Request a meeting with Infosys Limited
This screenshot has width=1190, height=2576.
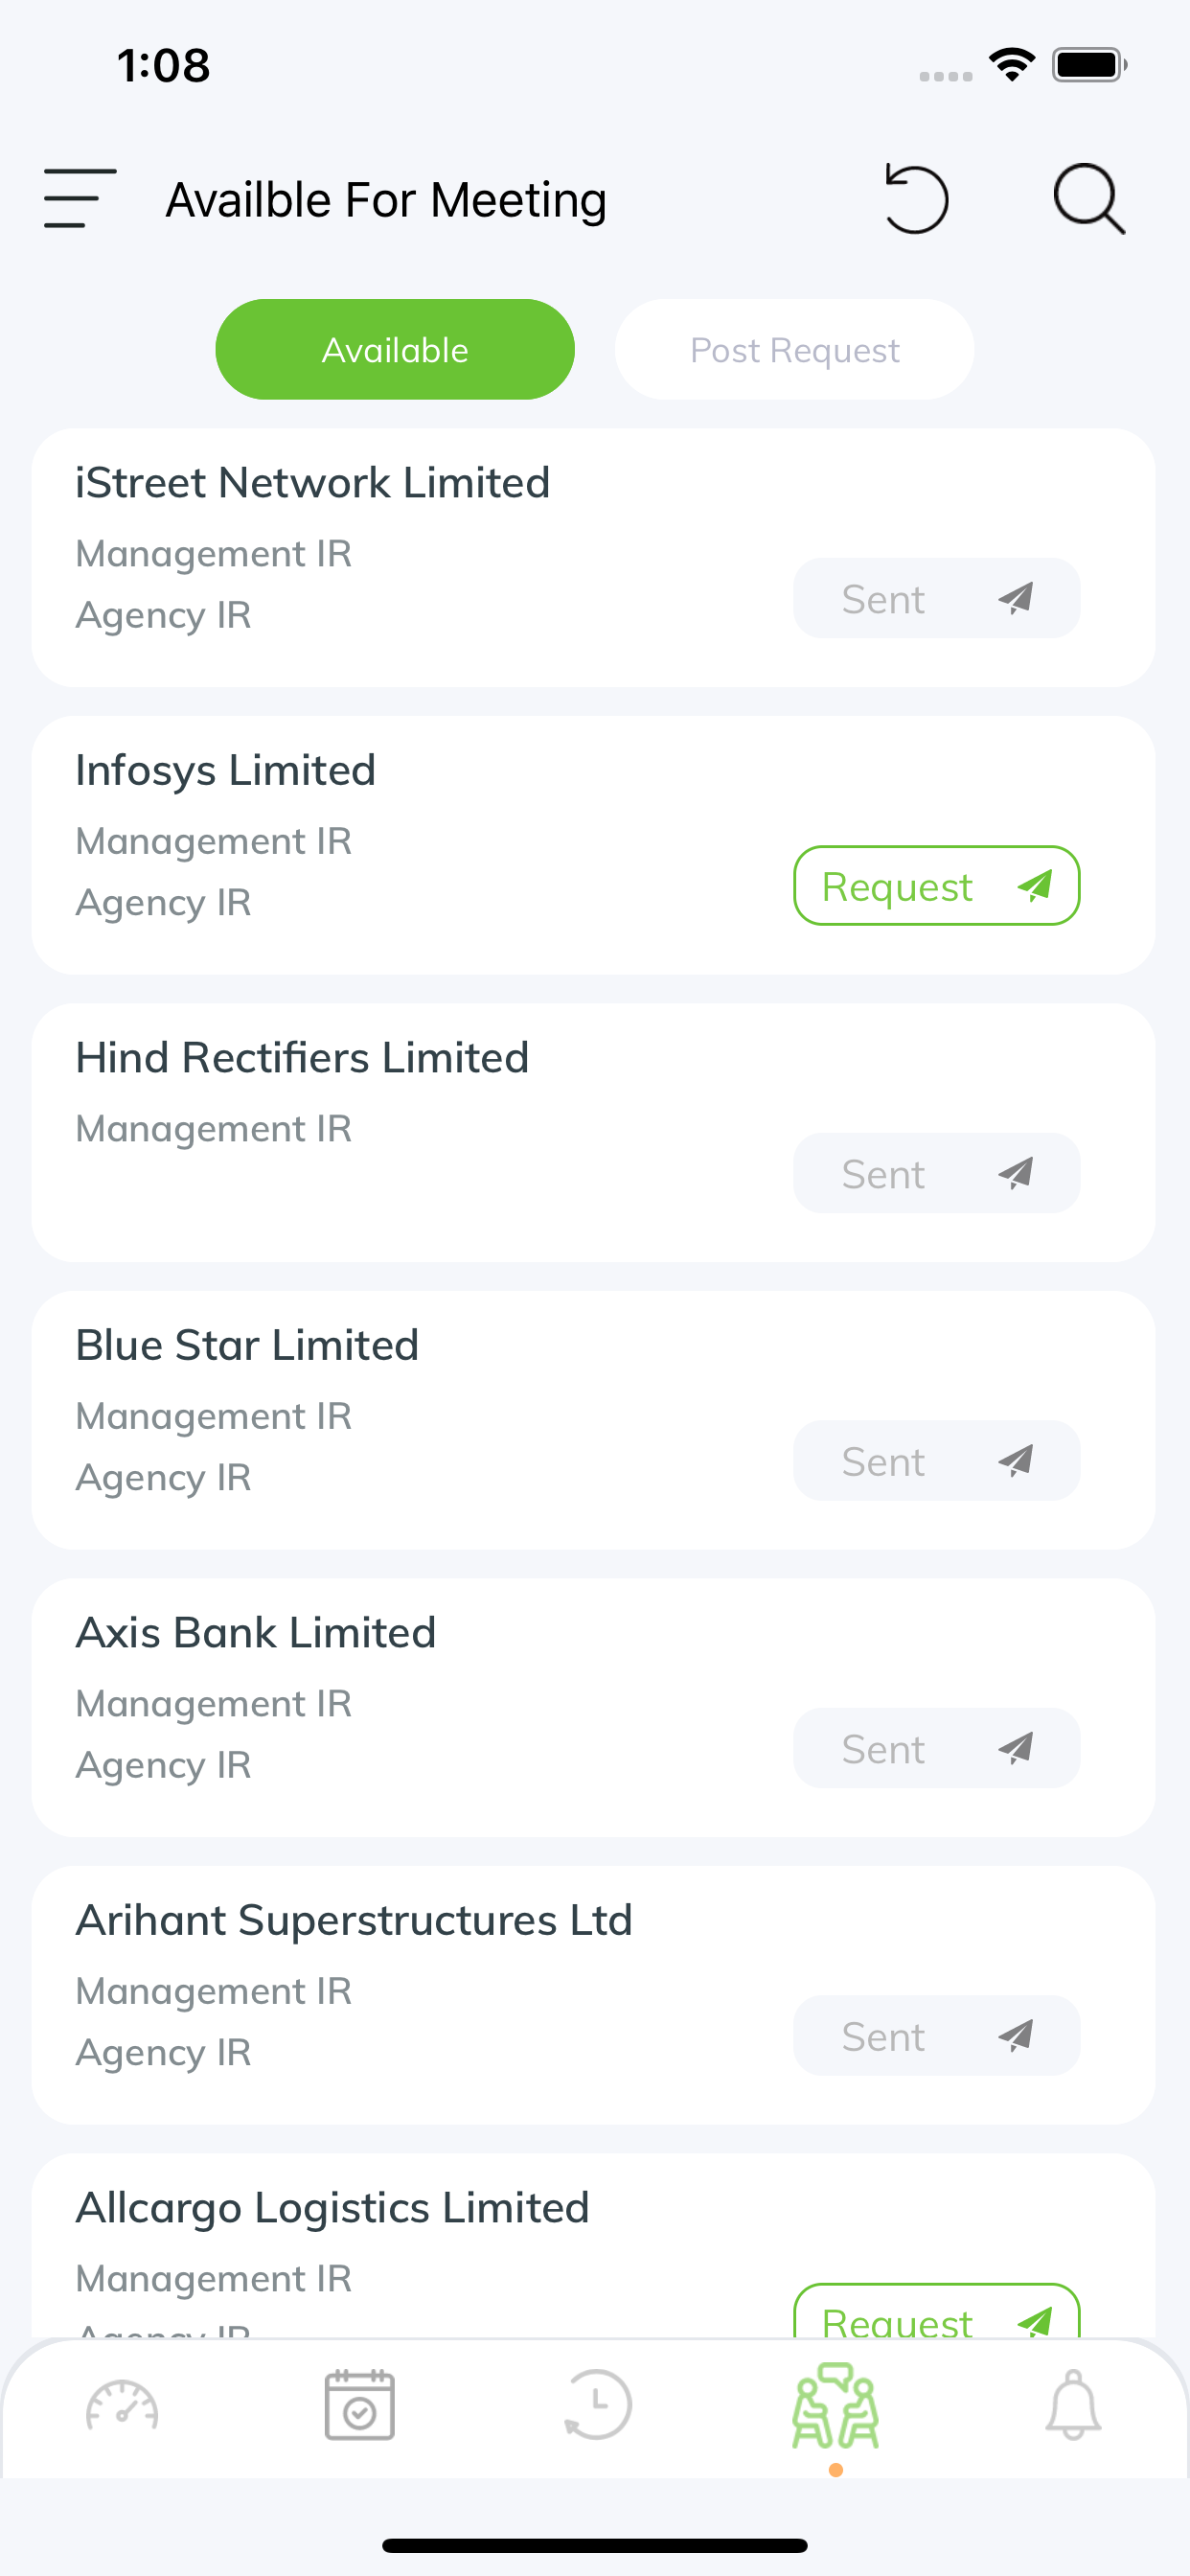pos(936,886)
